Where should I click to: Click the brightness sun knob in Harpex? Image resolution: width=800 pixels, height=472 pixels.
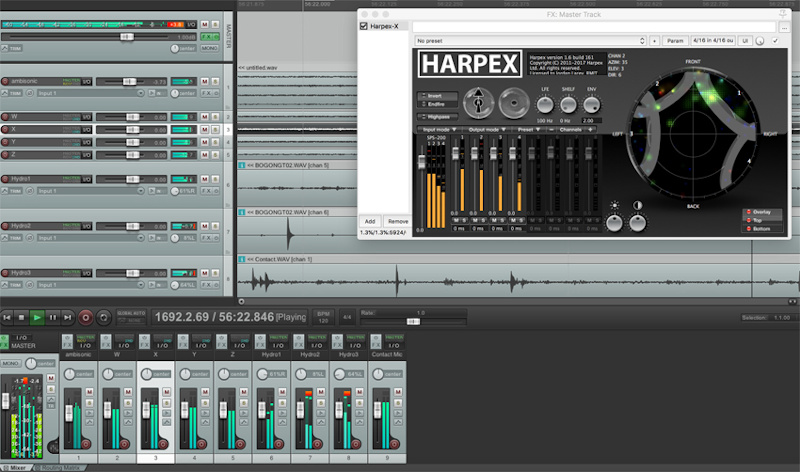pos(614,222)
